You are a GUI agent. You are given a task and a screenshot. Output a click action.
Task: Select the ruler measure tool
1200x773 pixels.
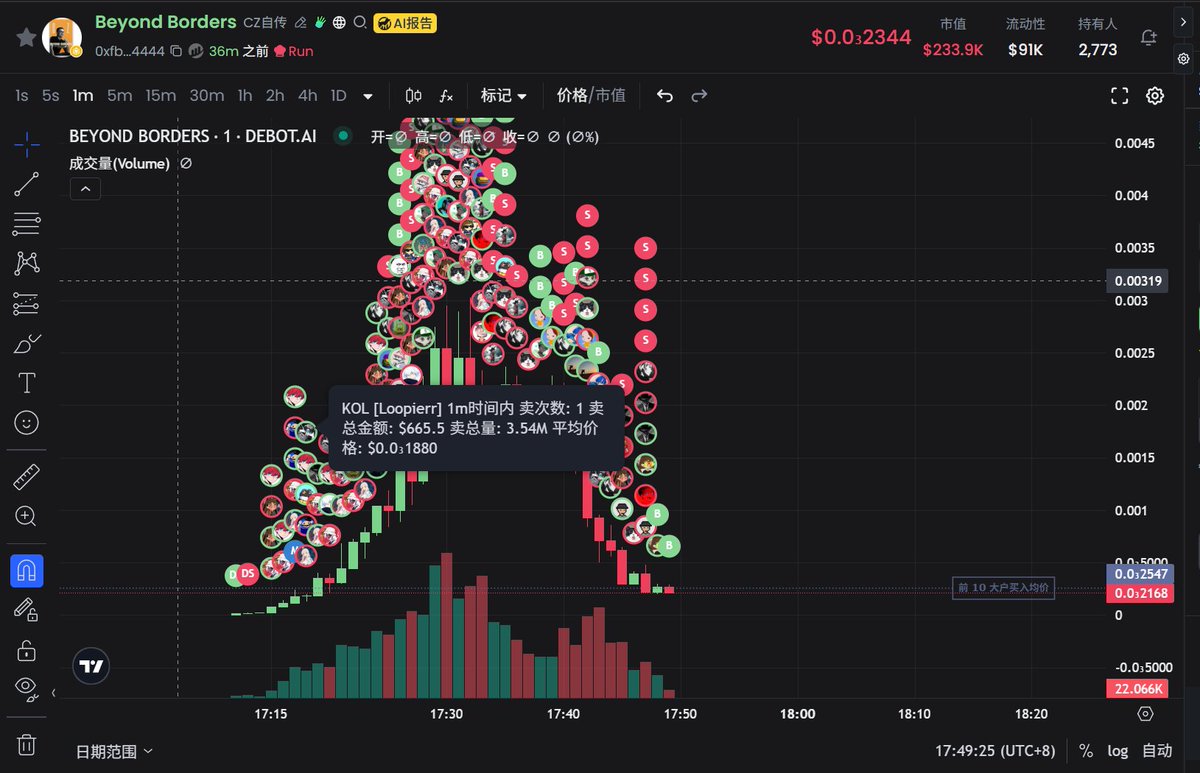27,477
